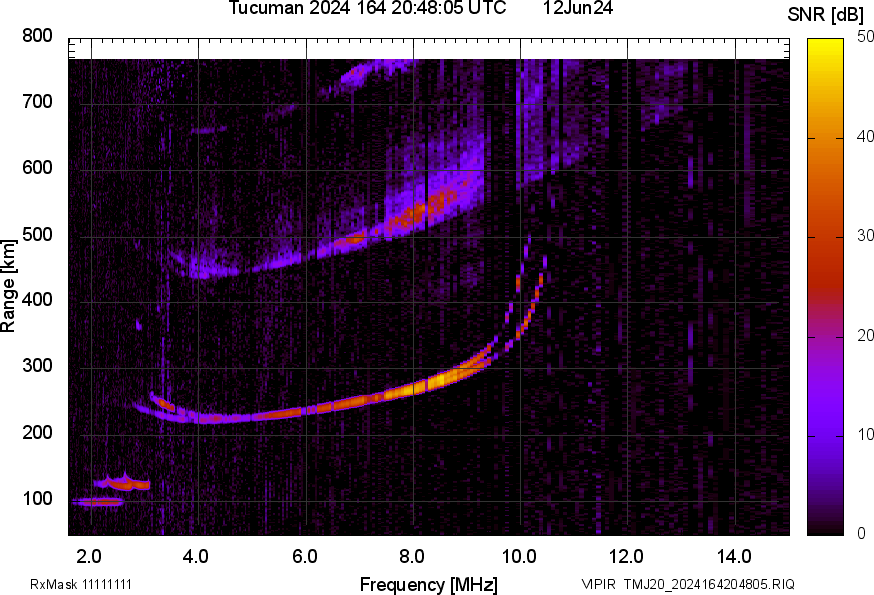
Task: Click colorbar tick value '20'
Action: (865, 336)
